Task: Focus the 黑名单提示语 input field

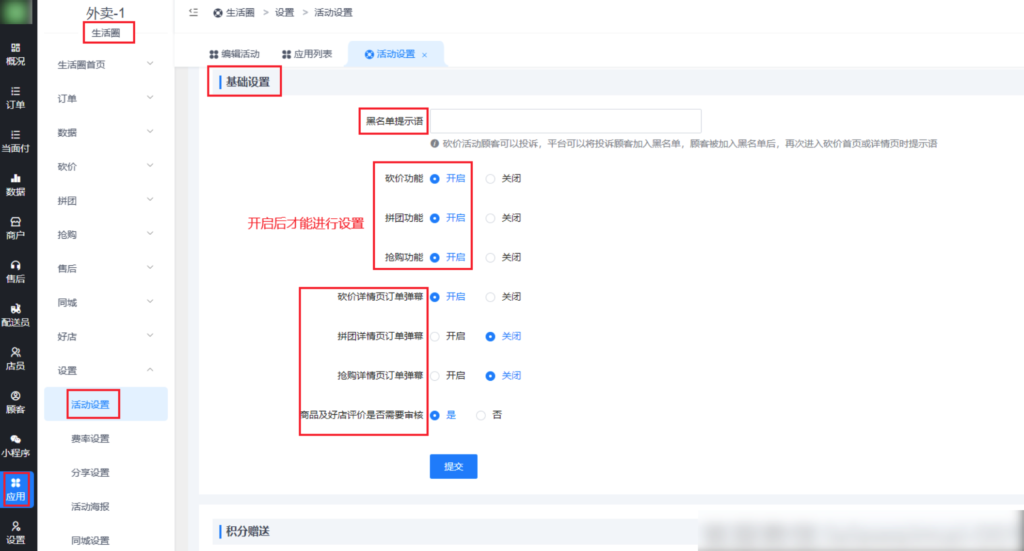Action: click(566, 121)
